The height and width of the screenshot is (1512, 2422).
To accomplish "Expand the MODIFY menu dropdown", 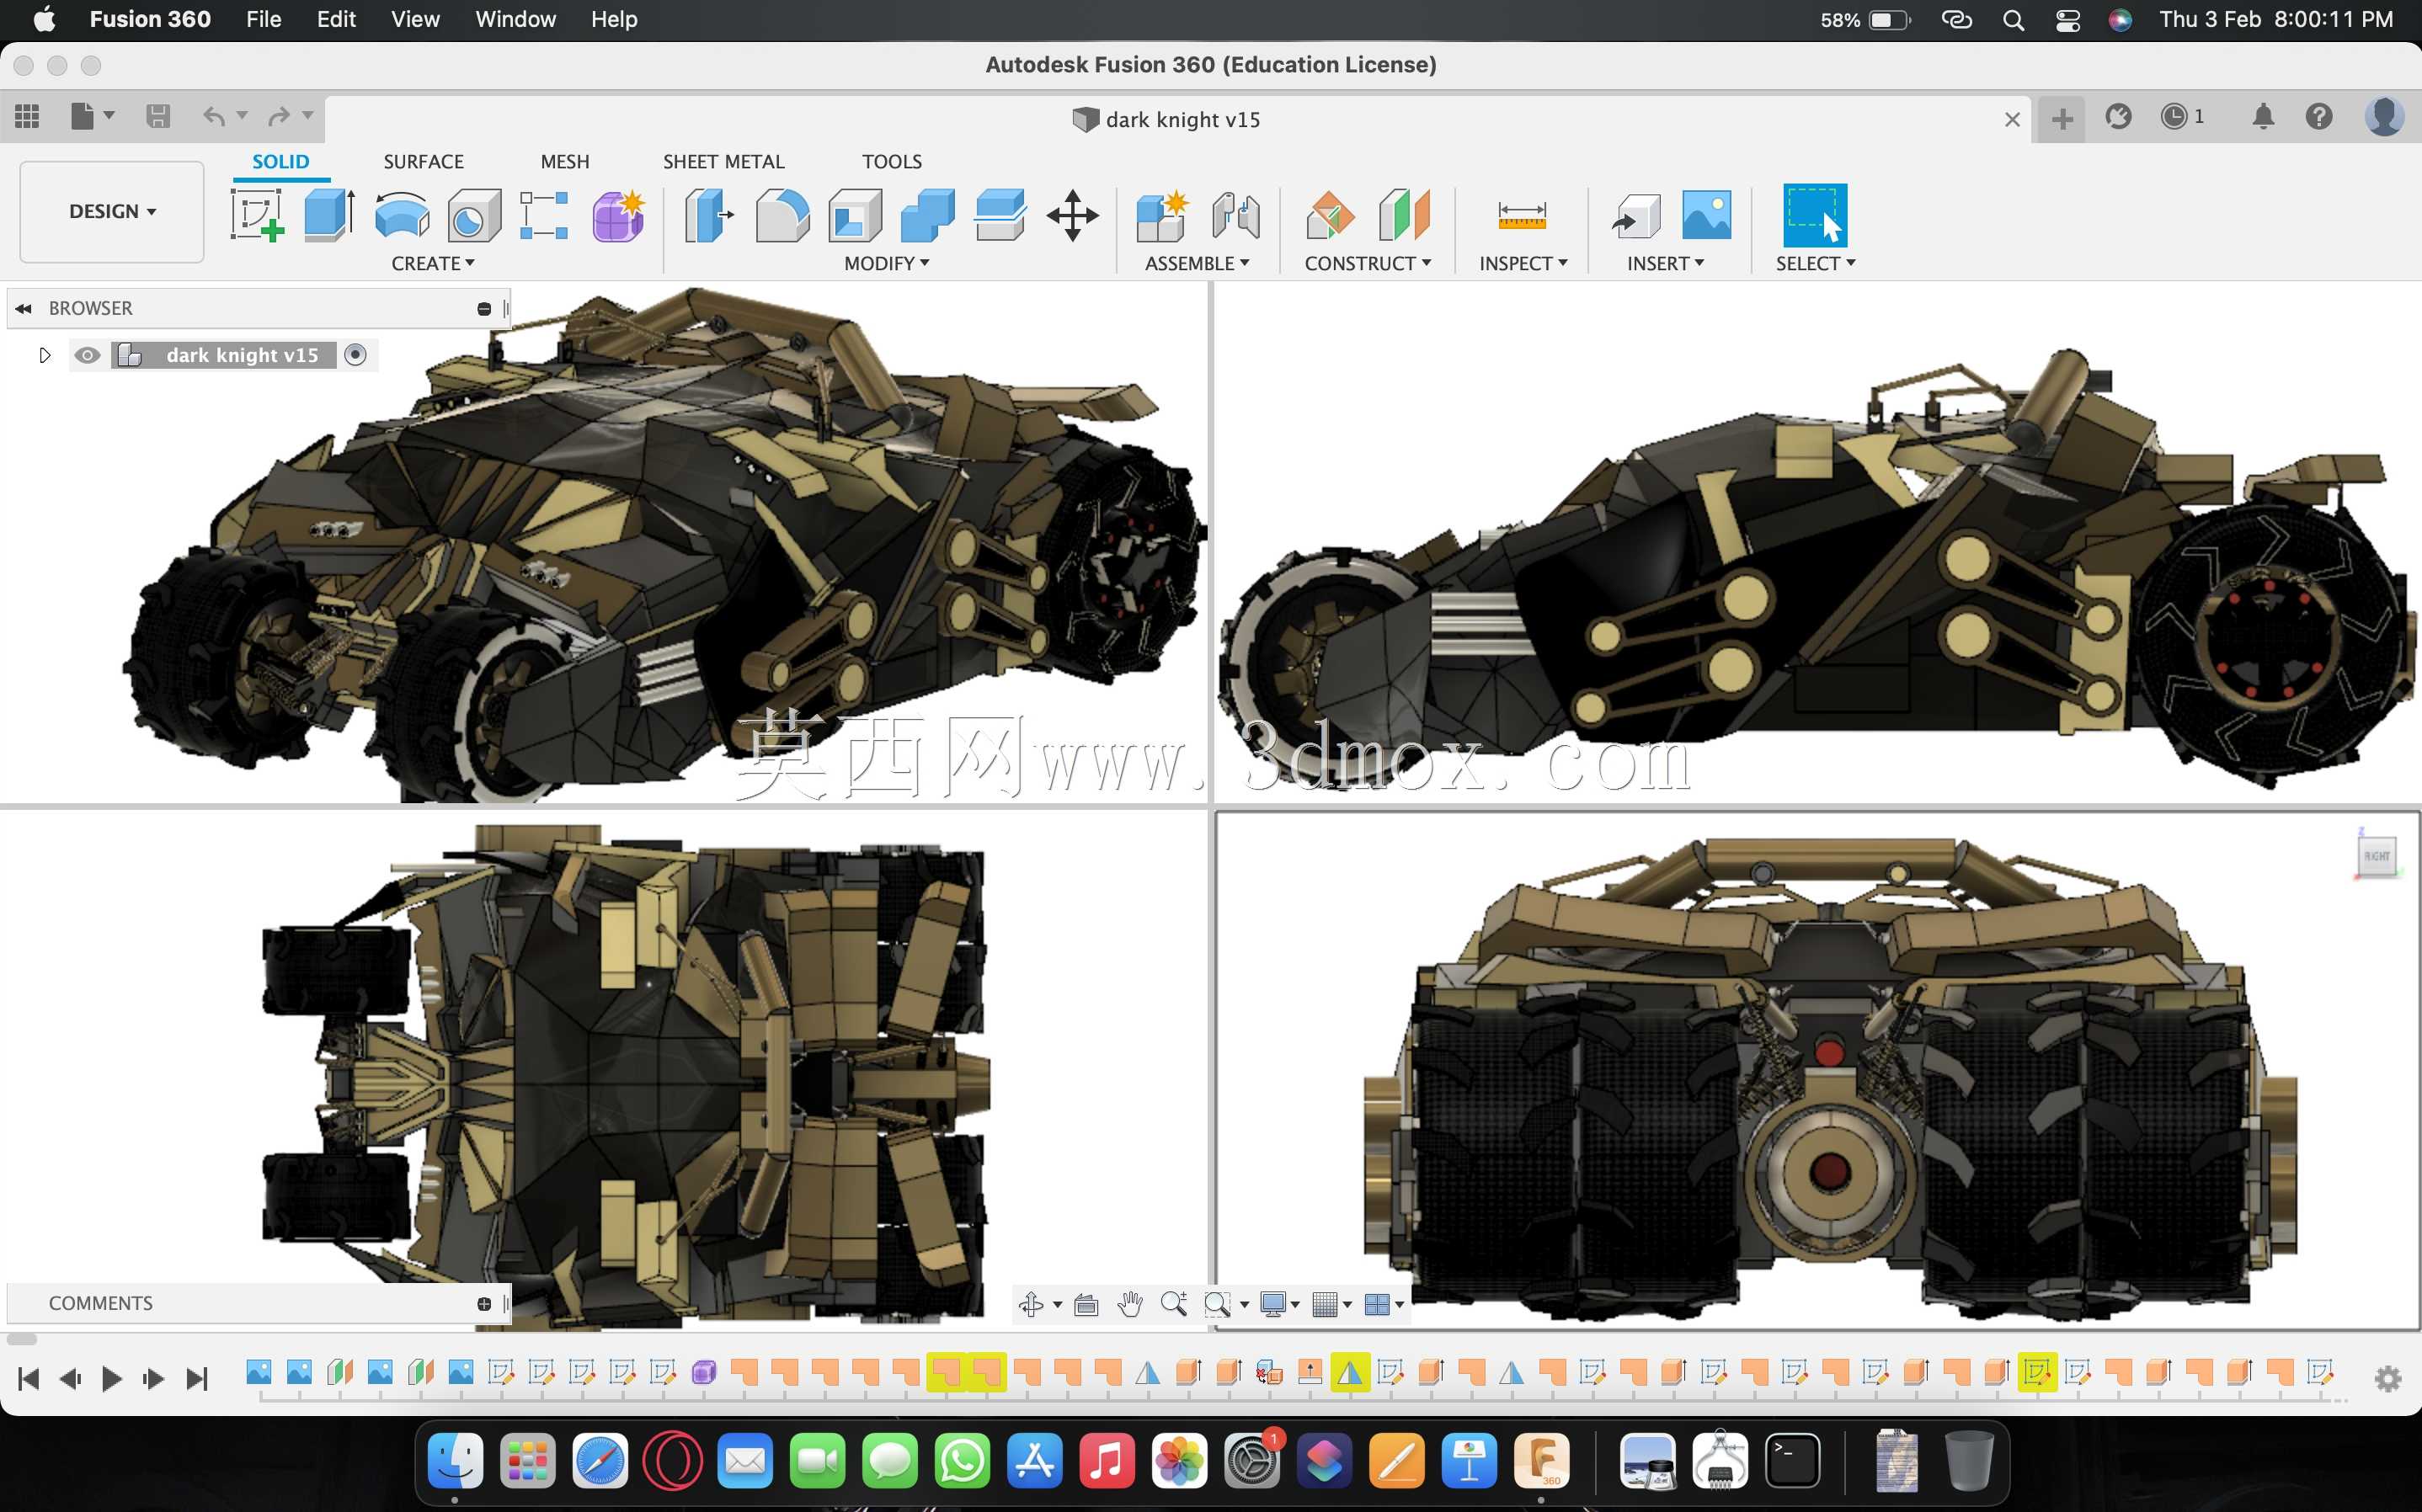I will 887,263.
